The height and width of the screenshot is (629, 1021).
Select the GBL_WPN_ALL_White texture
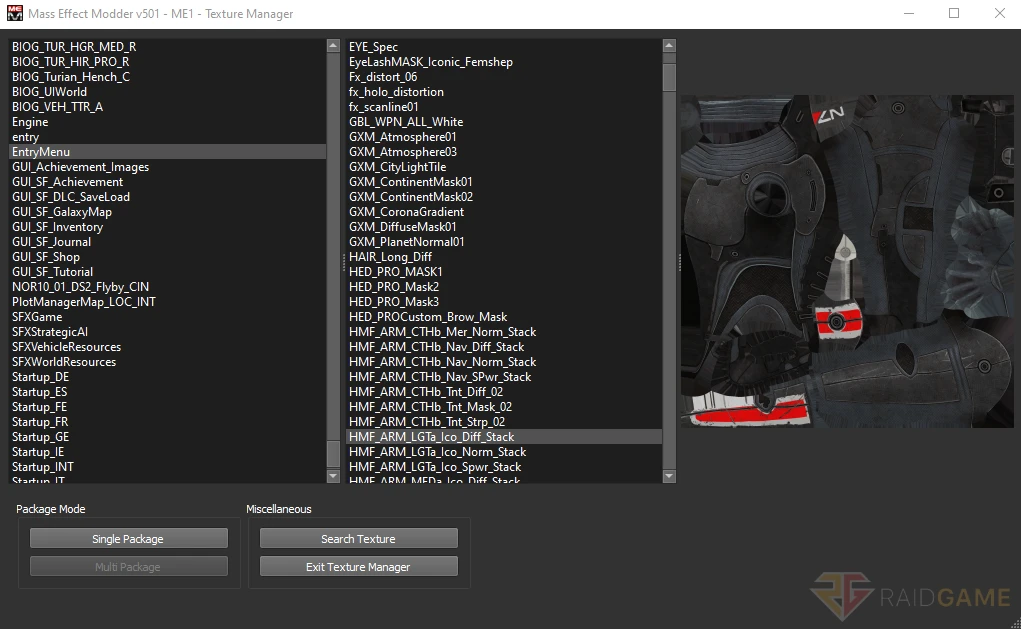(504, 122)
